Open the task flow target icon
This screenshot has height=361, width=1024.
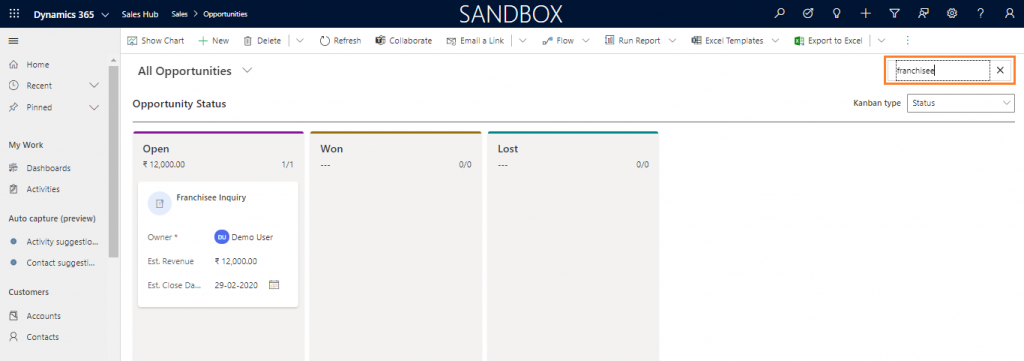(x=808, y=14)
